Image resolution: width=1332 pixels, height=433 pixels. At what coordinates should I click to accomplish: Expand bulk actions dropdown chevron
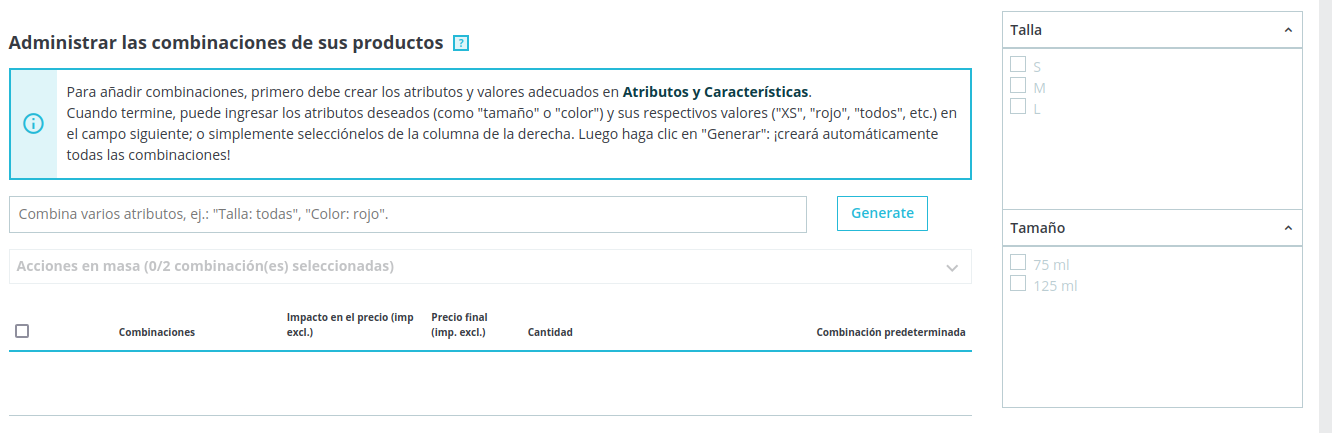pos(952,267)
